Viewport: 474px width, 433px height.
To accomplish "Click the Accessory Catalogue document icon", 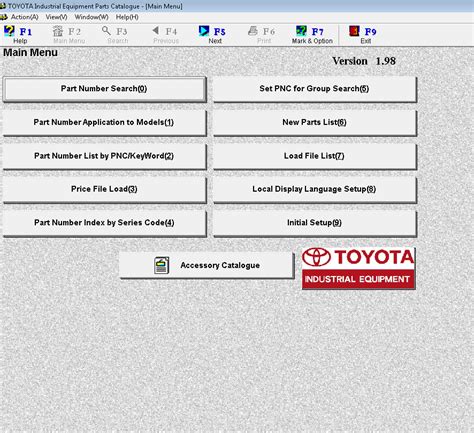I will coord(162,265).
